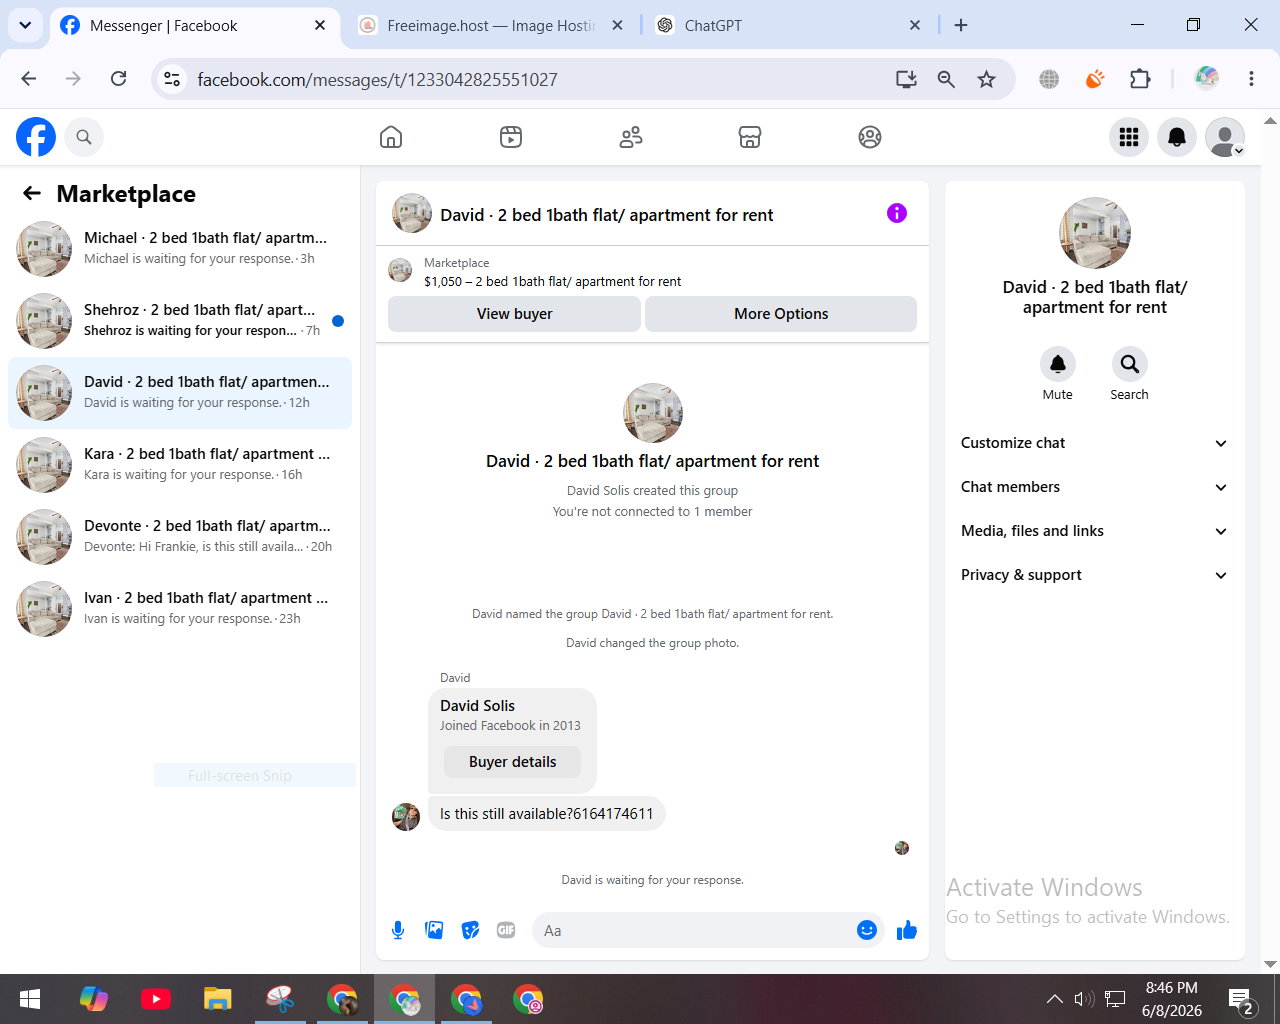
Task: Click the View buyer button
Action: point(514,314)
